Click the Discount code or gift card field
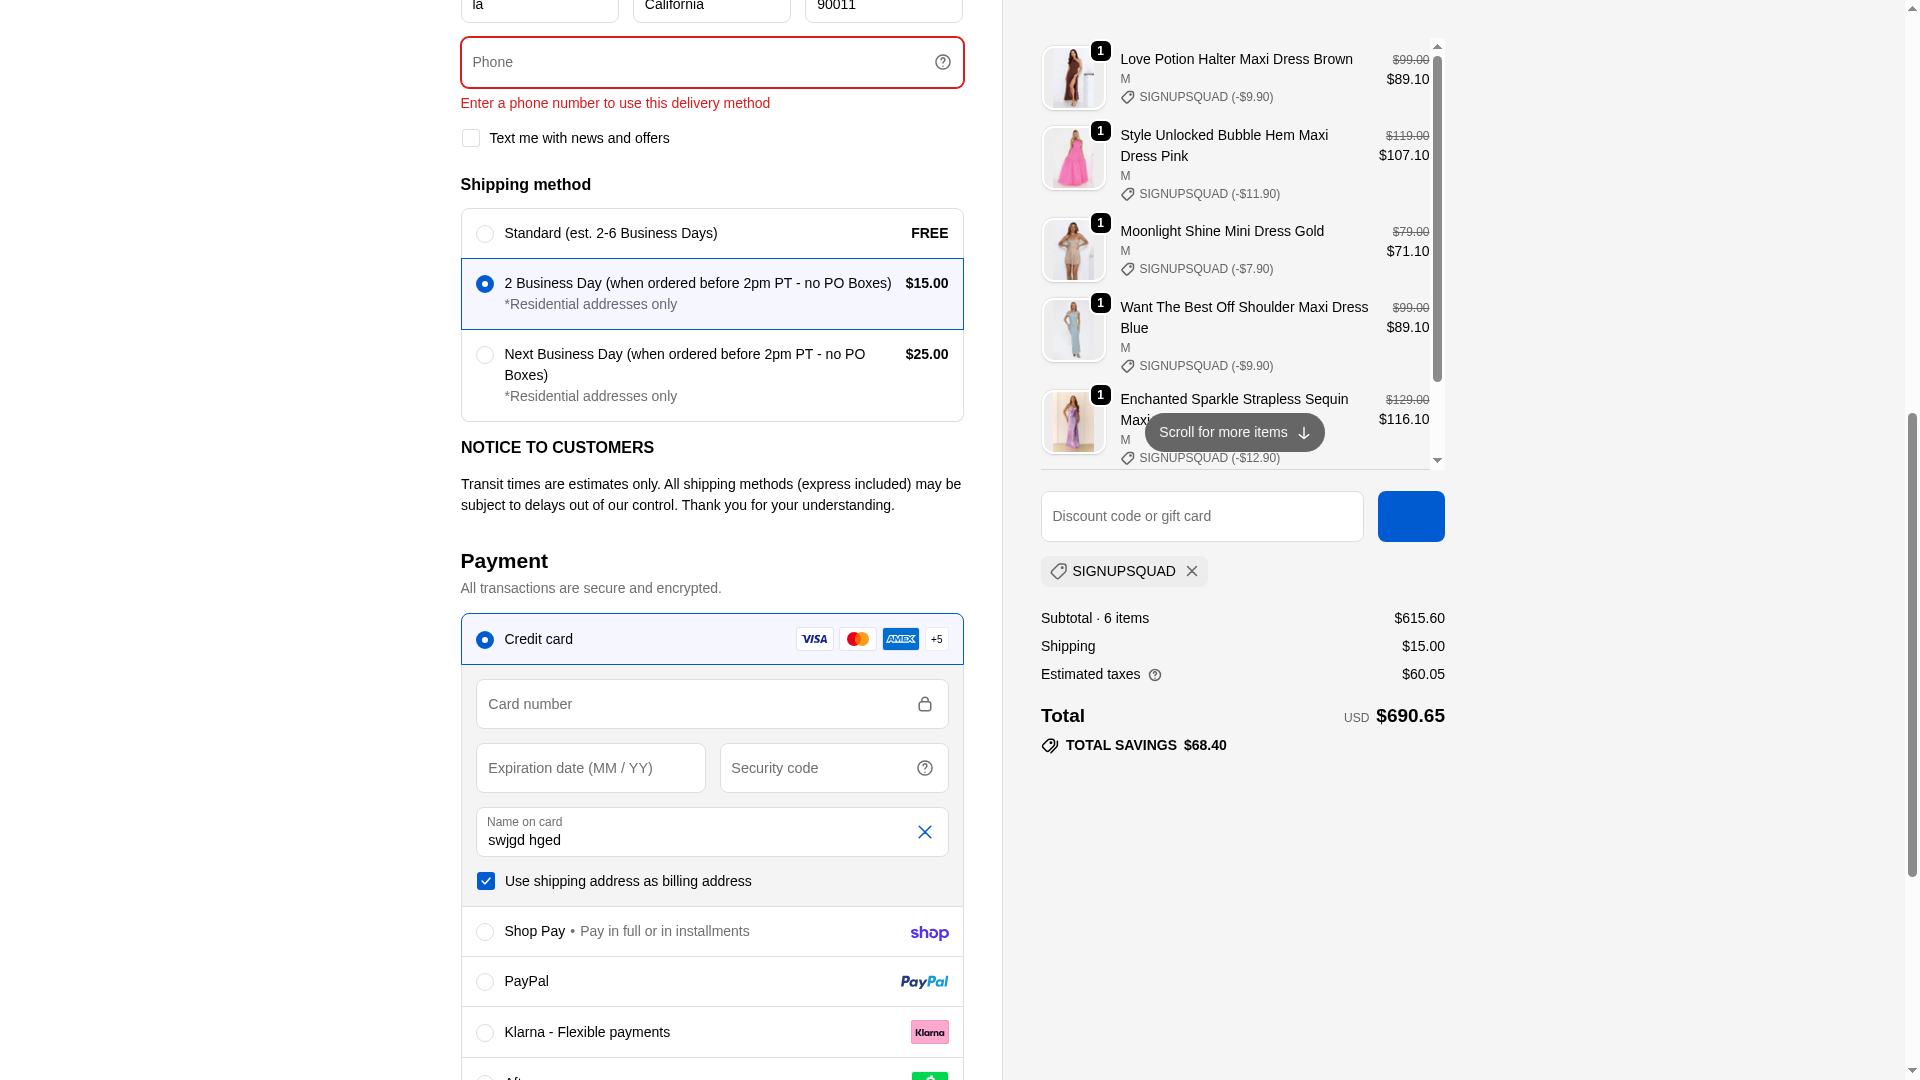This screenshot has height=1080, width=1920. 1201,516
